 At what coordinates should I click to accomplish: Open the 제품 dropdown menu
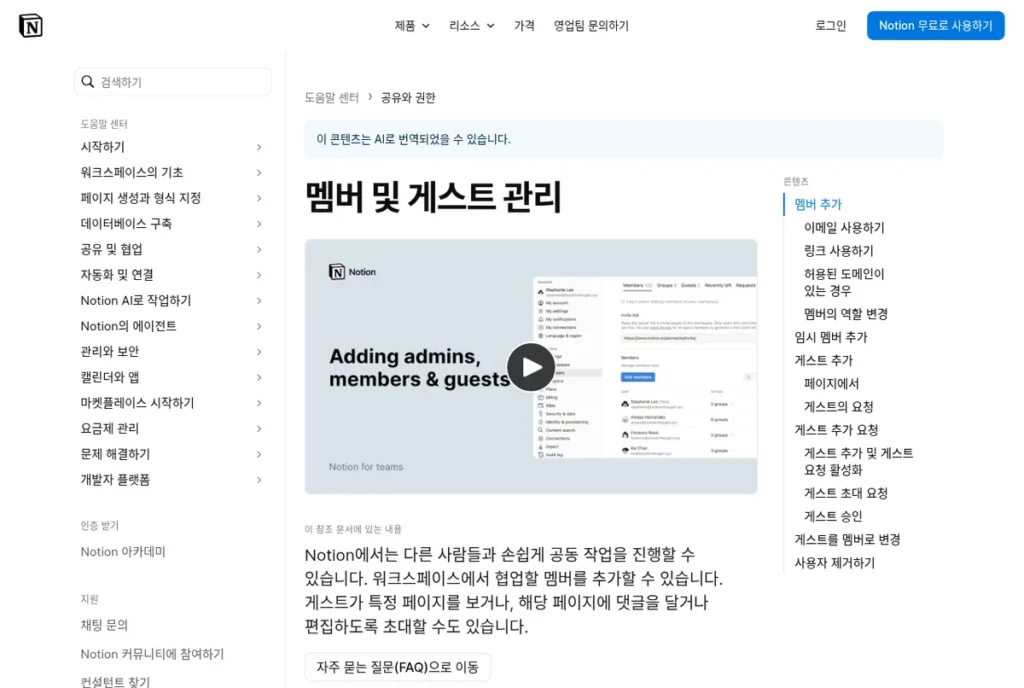coord(412,25)
